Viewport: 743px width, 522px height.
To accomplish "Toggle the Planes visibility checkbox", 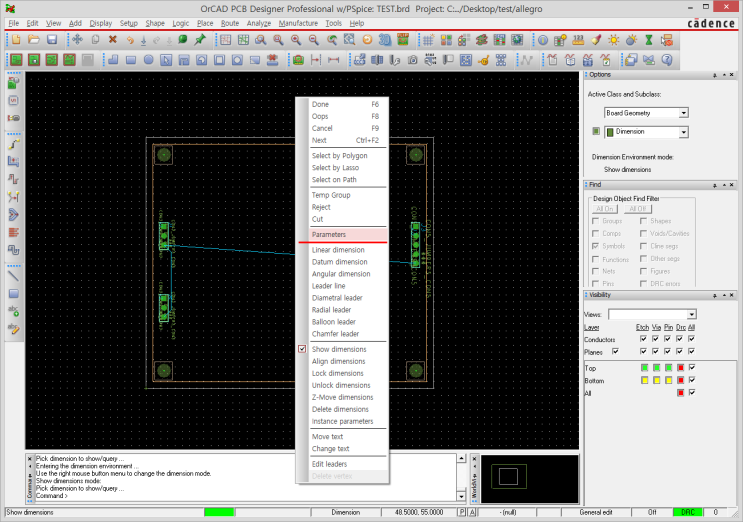I will (616, 351).
